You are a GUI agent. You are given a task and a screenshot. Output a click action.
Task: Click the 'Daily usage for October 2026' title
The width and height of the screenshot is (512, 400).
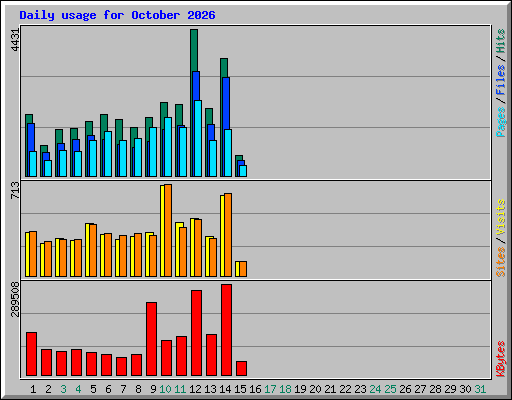[117, 15]
